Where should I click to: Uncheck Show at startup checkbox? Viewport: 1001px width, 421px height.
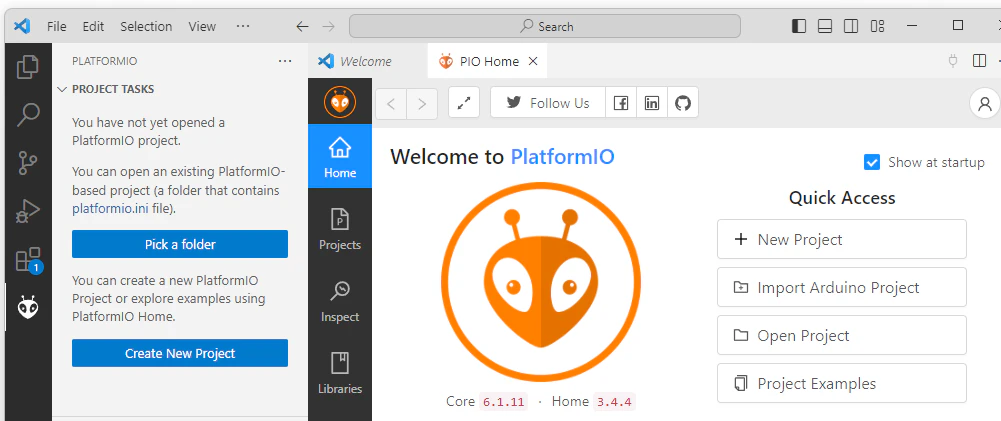[871, 162]
